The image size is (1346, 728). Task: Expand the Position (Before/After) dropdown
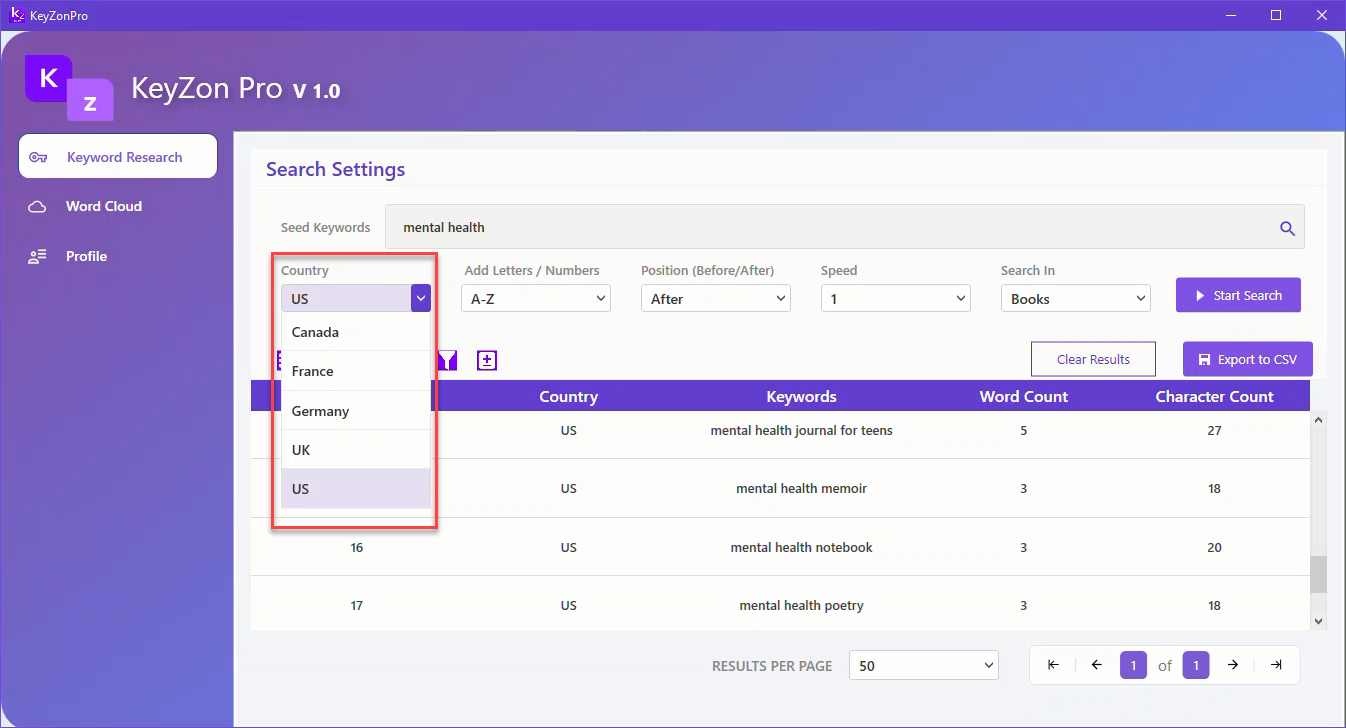[x=715, y=299]
